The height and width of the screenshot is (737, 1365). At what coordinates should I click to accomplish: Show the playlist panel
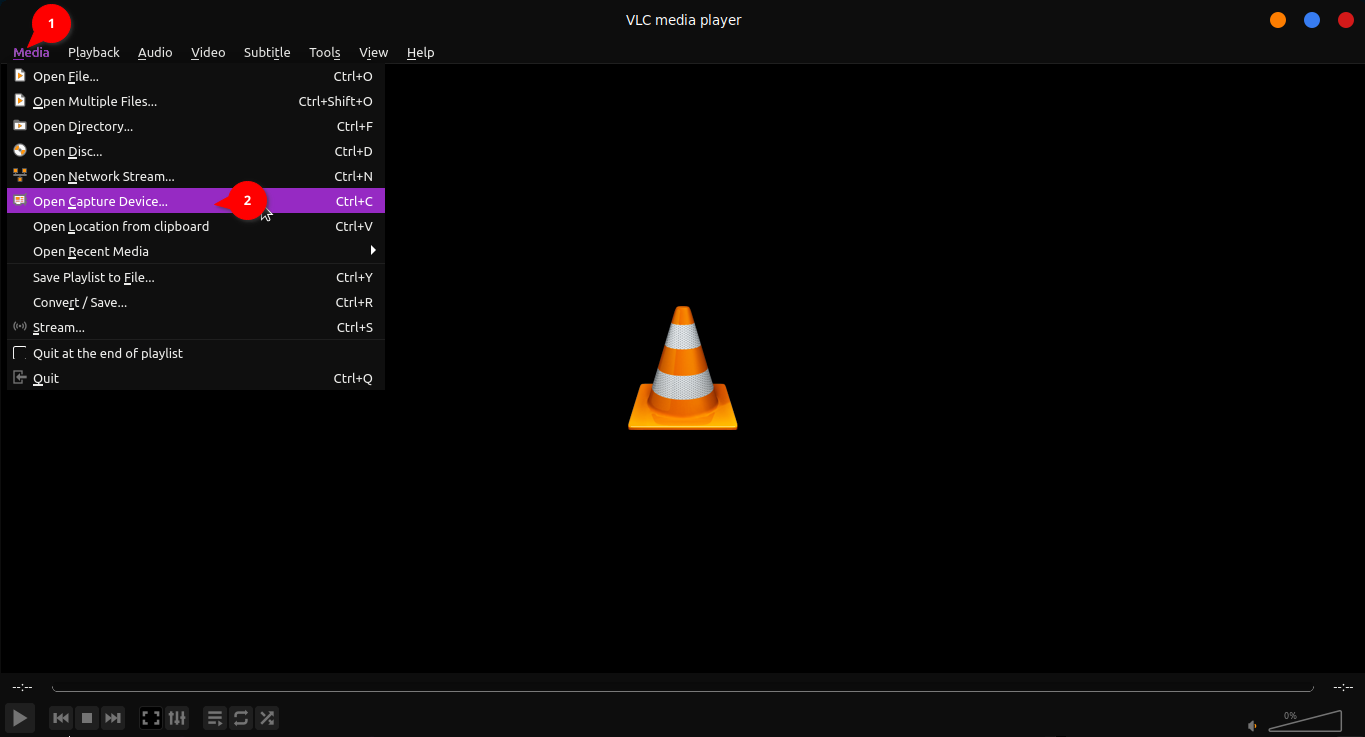pyautogui.click(x=215, y=718)
